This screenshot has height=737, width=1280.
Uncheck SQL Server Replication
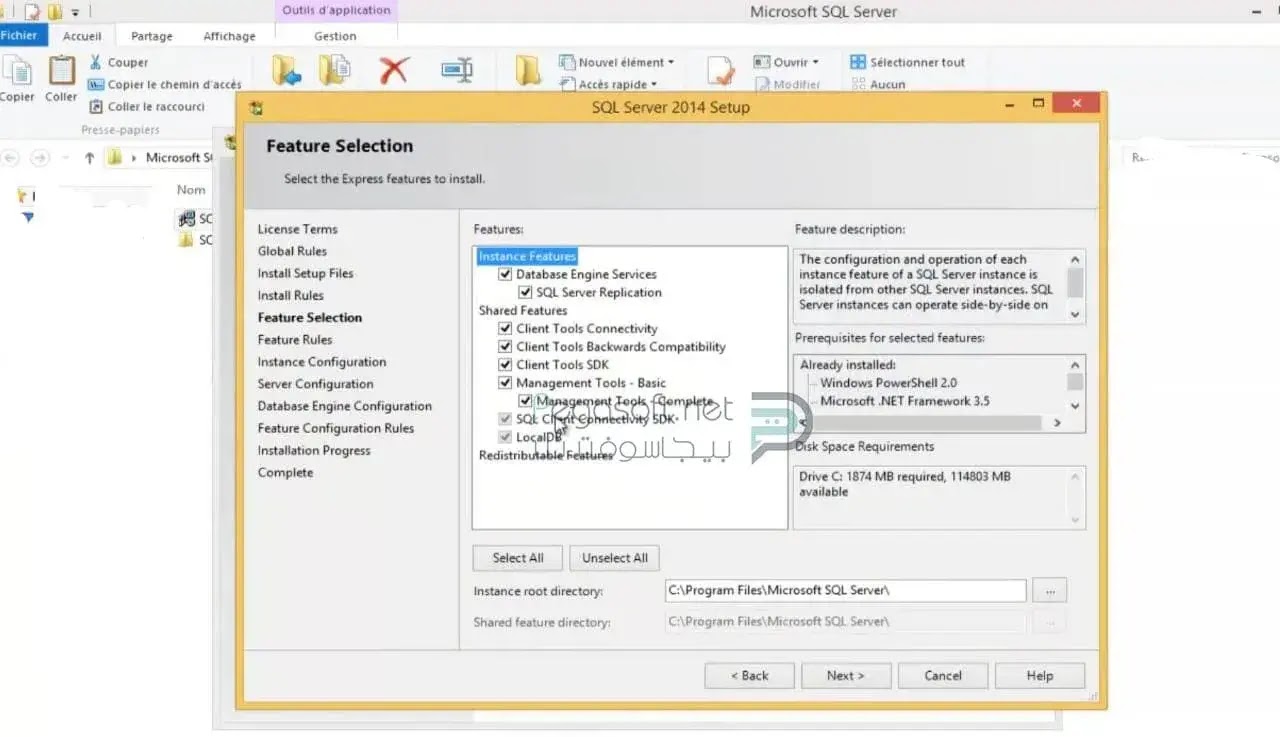525,292
